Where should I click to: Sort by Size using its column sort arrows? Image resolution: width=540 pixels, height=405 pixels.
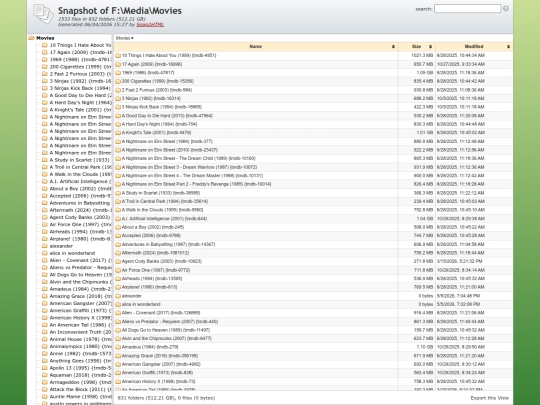pos(430,46)
